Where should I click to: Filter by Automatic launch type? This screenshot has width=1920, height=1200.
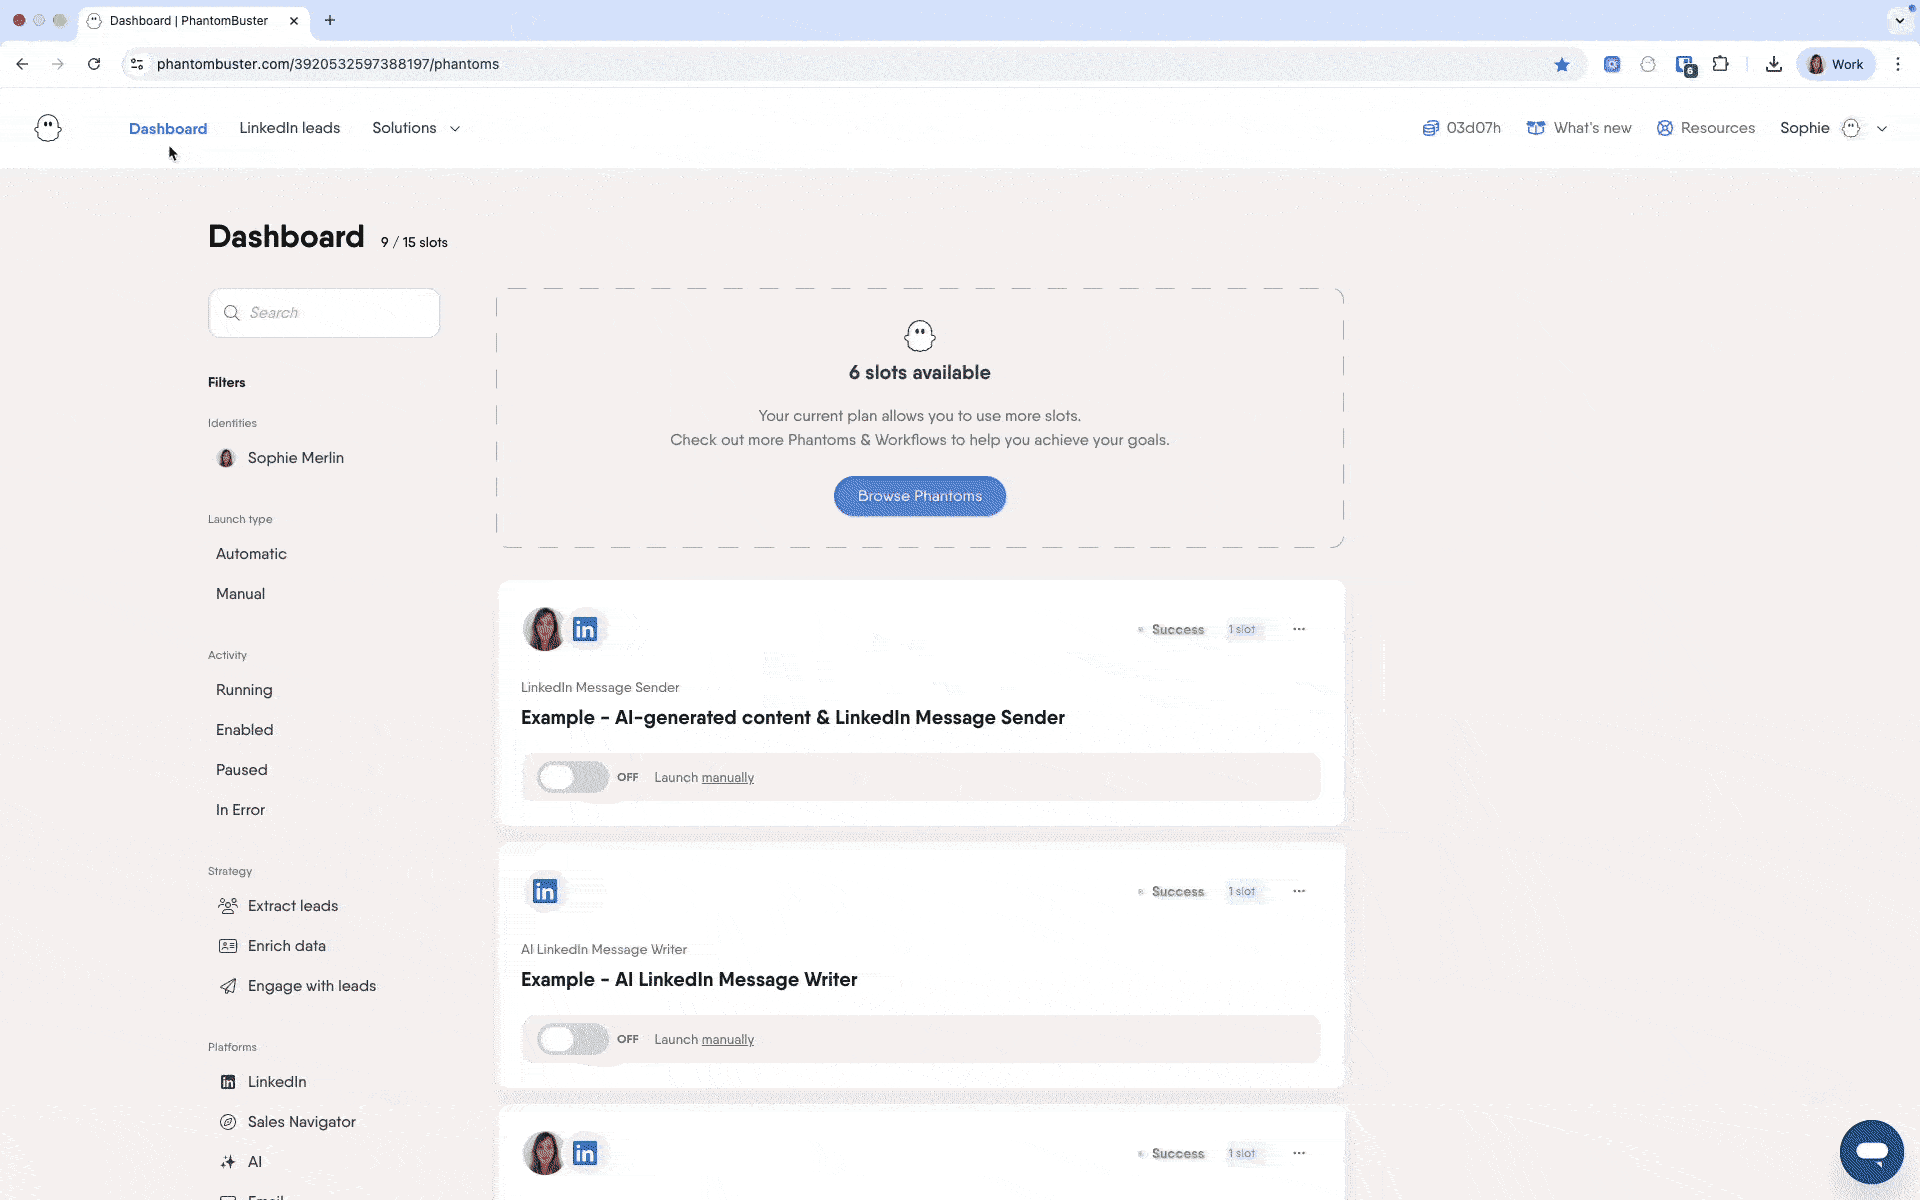click(251, 554)
